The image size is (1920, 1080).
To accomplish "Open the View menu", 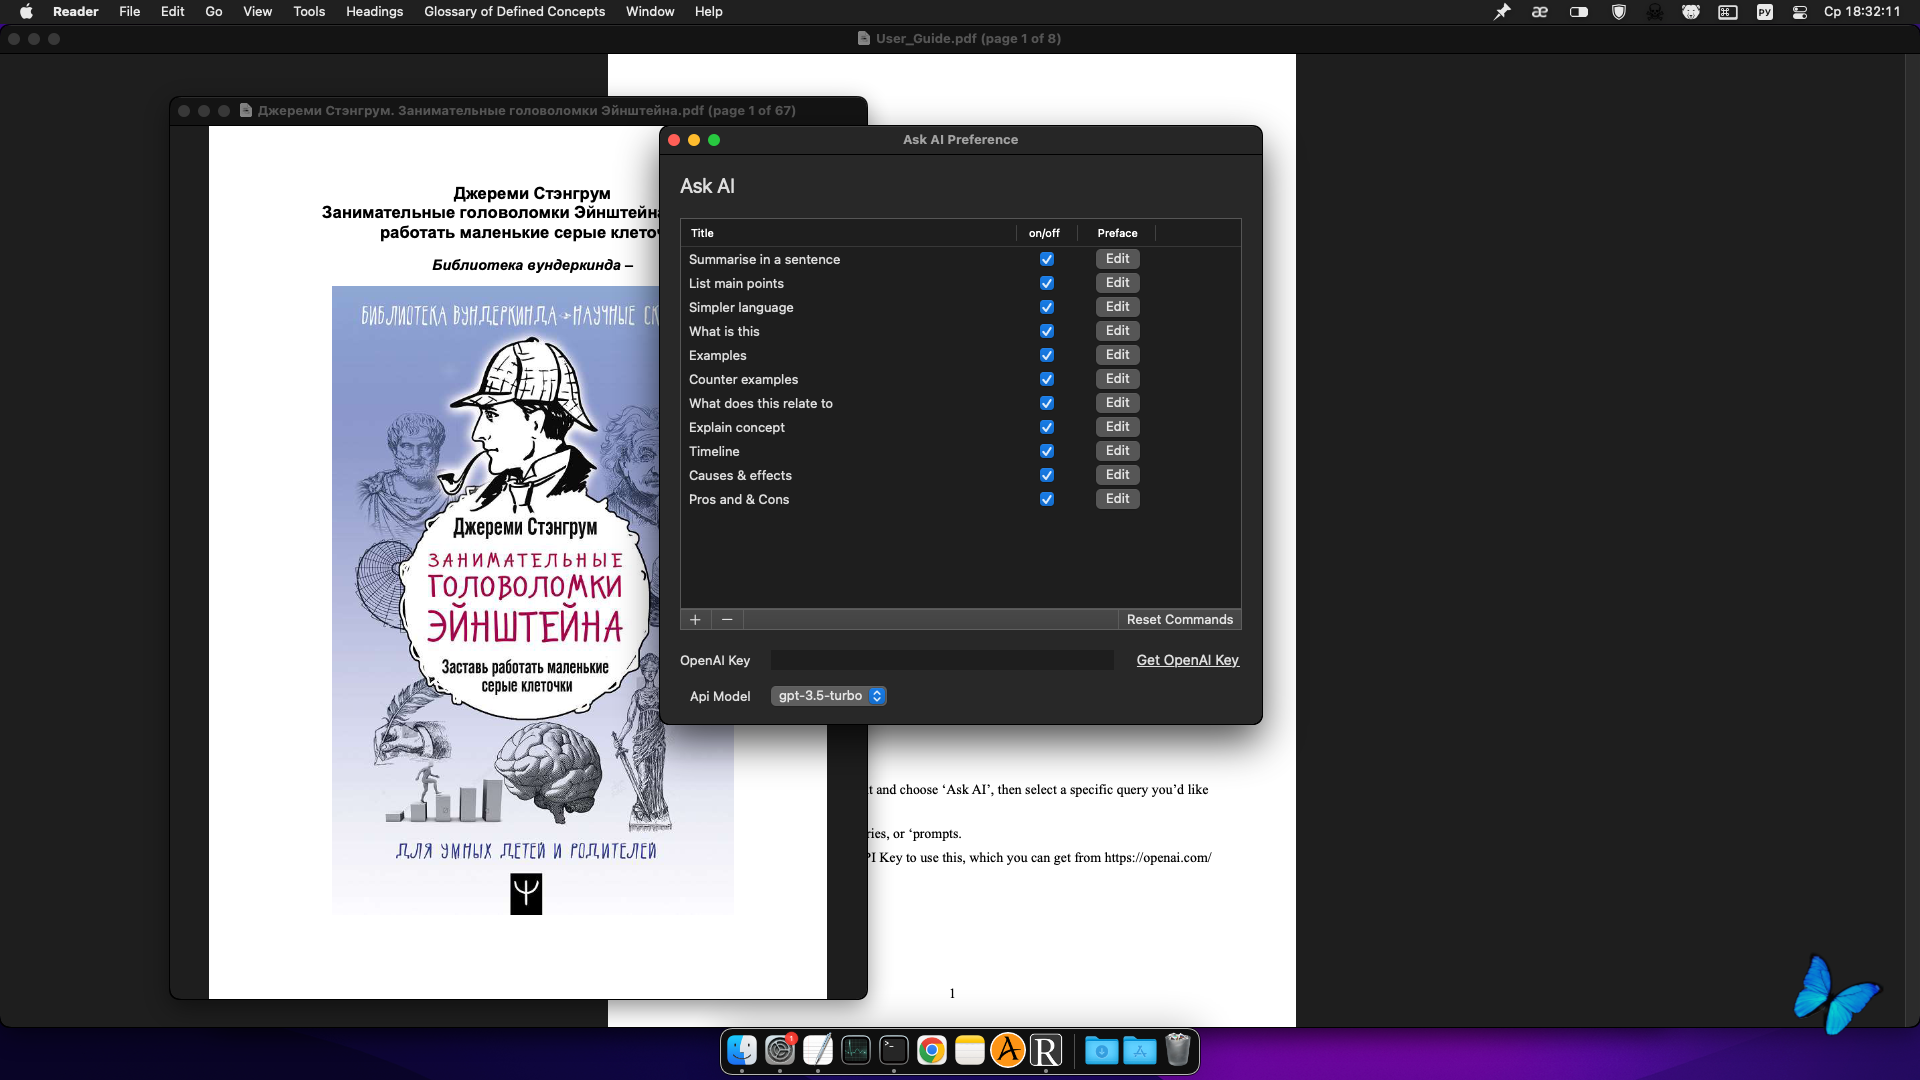I will 257,12.
